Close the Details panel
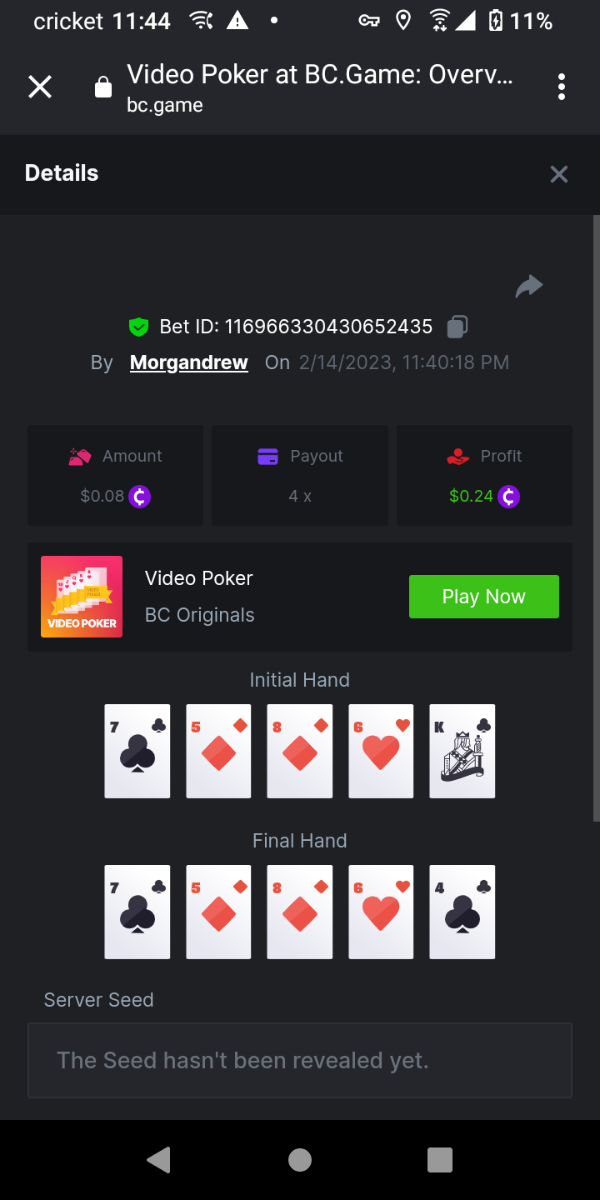The width and height of the screenshot is (600, 1200). 559,174
